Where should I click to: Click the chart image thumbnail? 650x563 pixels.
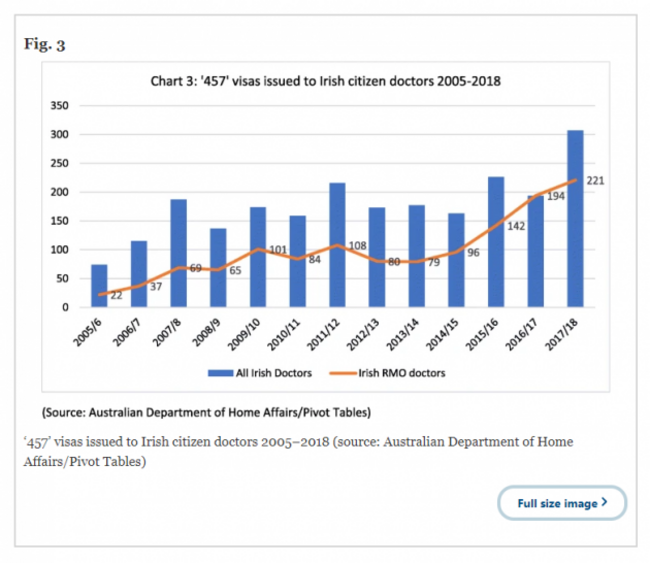[x=325, y=227]
